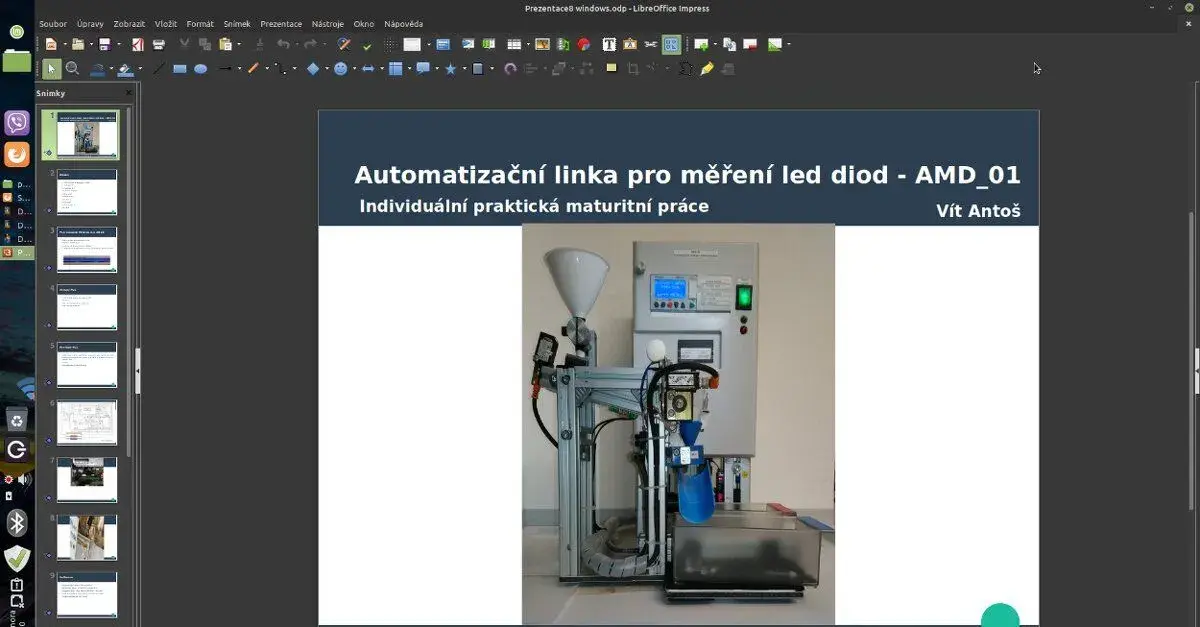This screenshot has width=1200, height=627.
Task: Apply the Fill Color bucket swatch
Action: coord(125,69)
